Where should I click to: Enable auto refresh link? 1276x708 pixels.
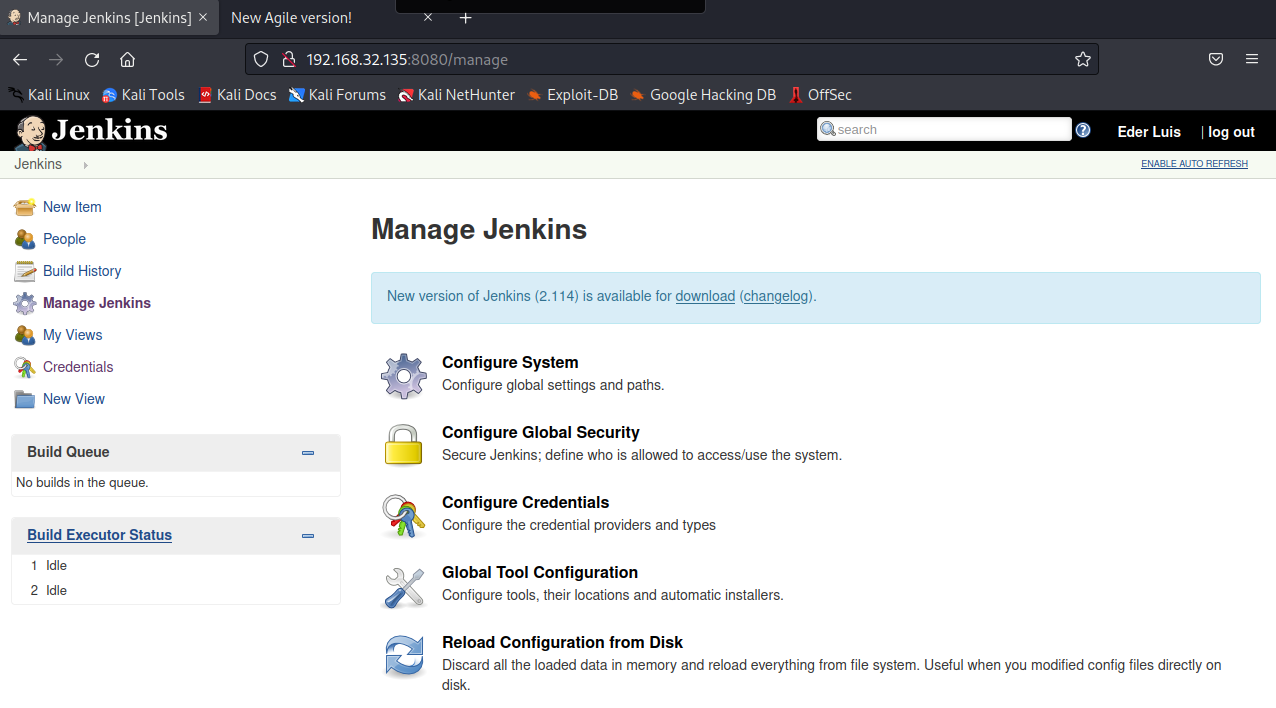(x=1194, y=164)
